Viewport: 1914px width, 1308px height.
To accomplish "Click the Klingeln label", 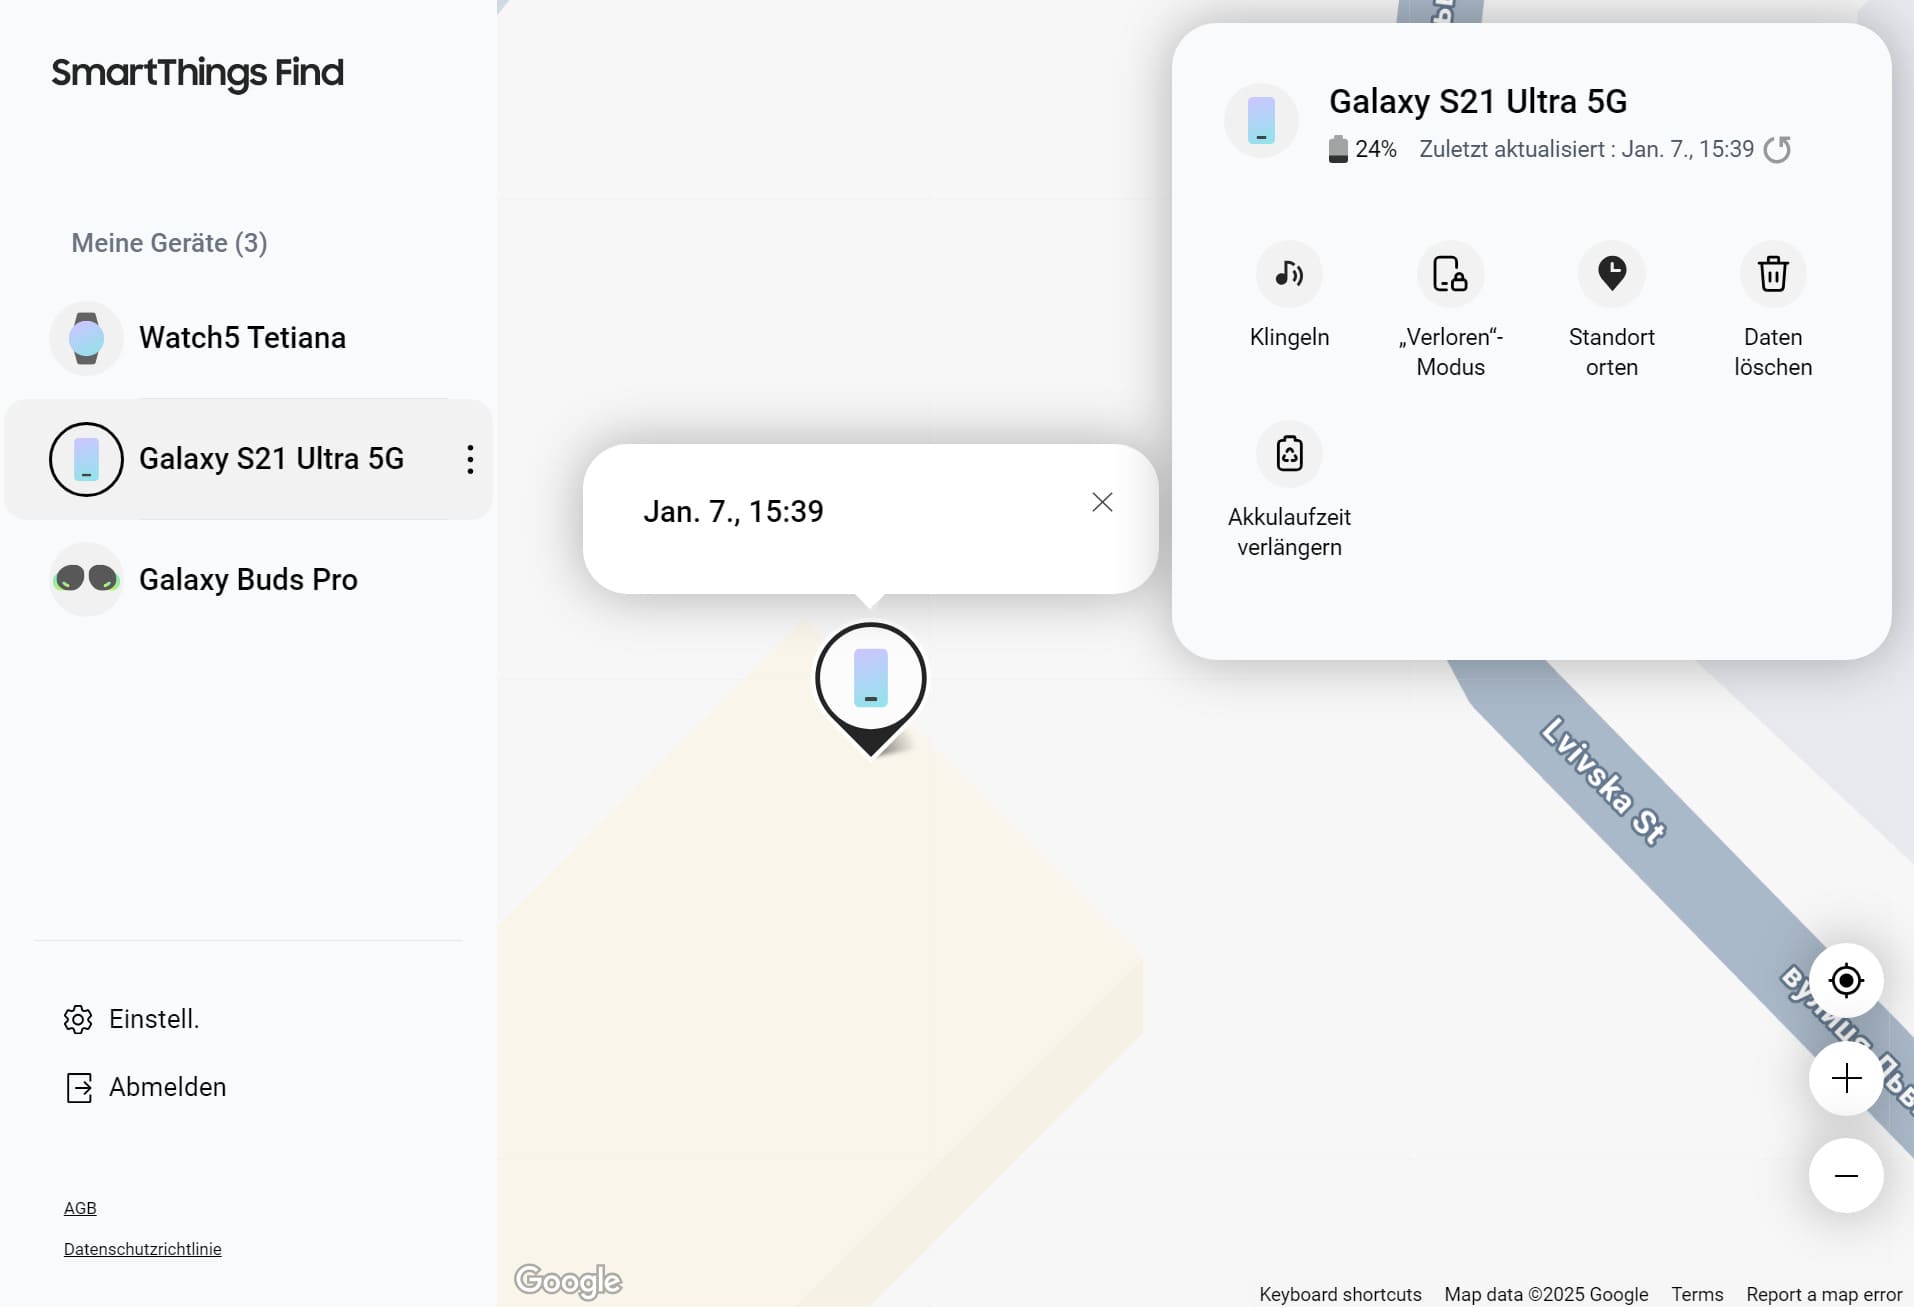I will pyautogui.click(x=1289, y=337).
